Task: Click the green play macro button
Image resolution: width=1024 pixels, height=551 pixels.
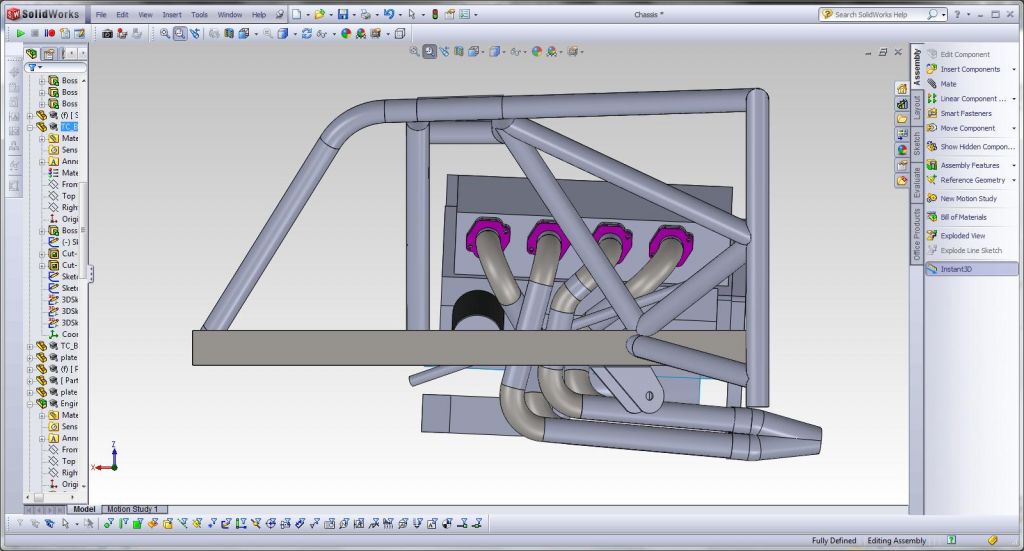Action: click(20, 33)
